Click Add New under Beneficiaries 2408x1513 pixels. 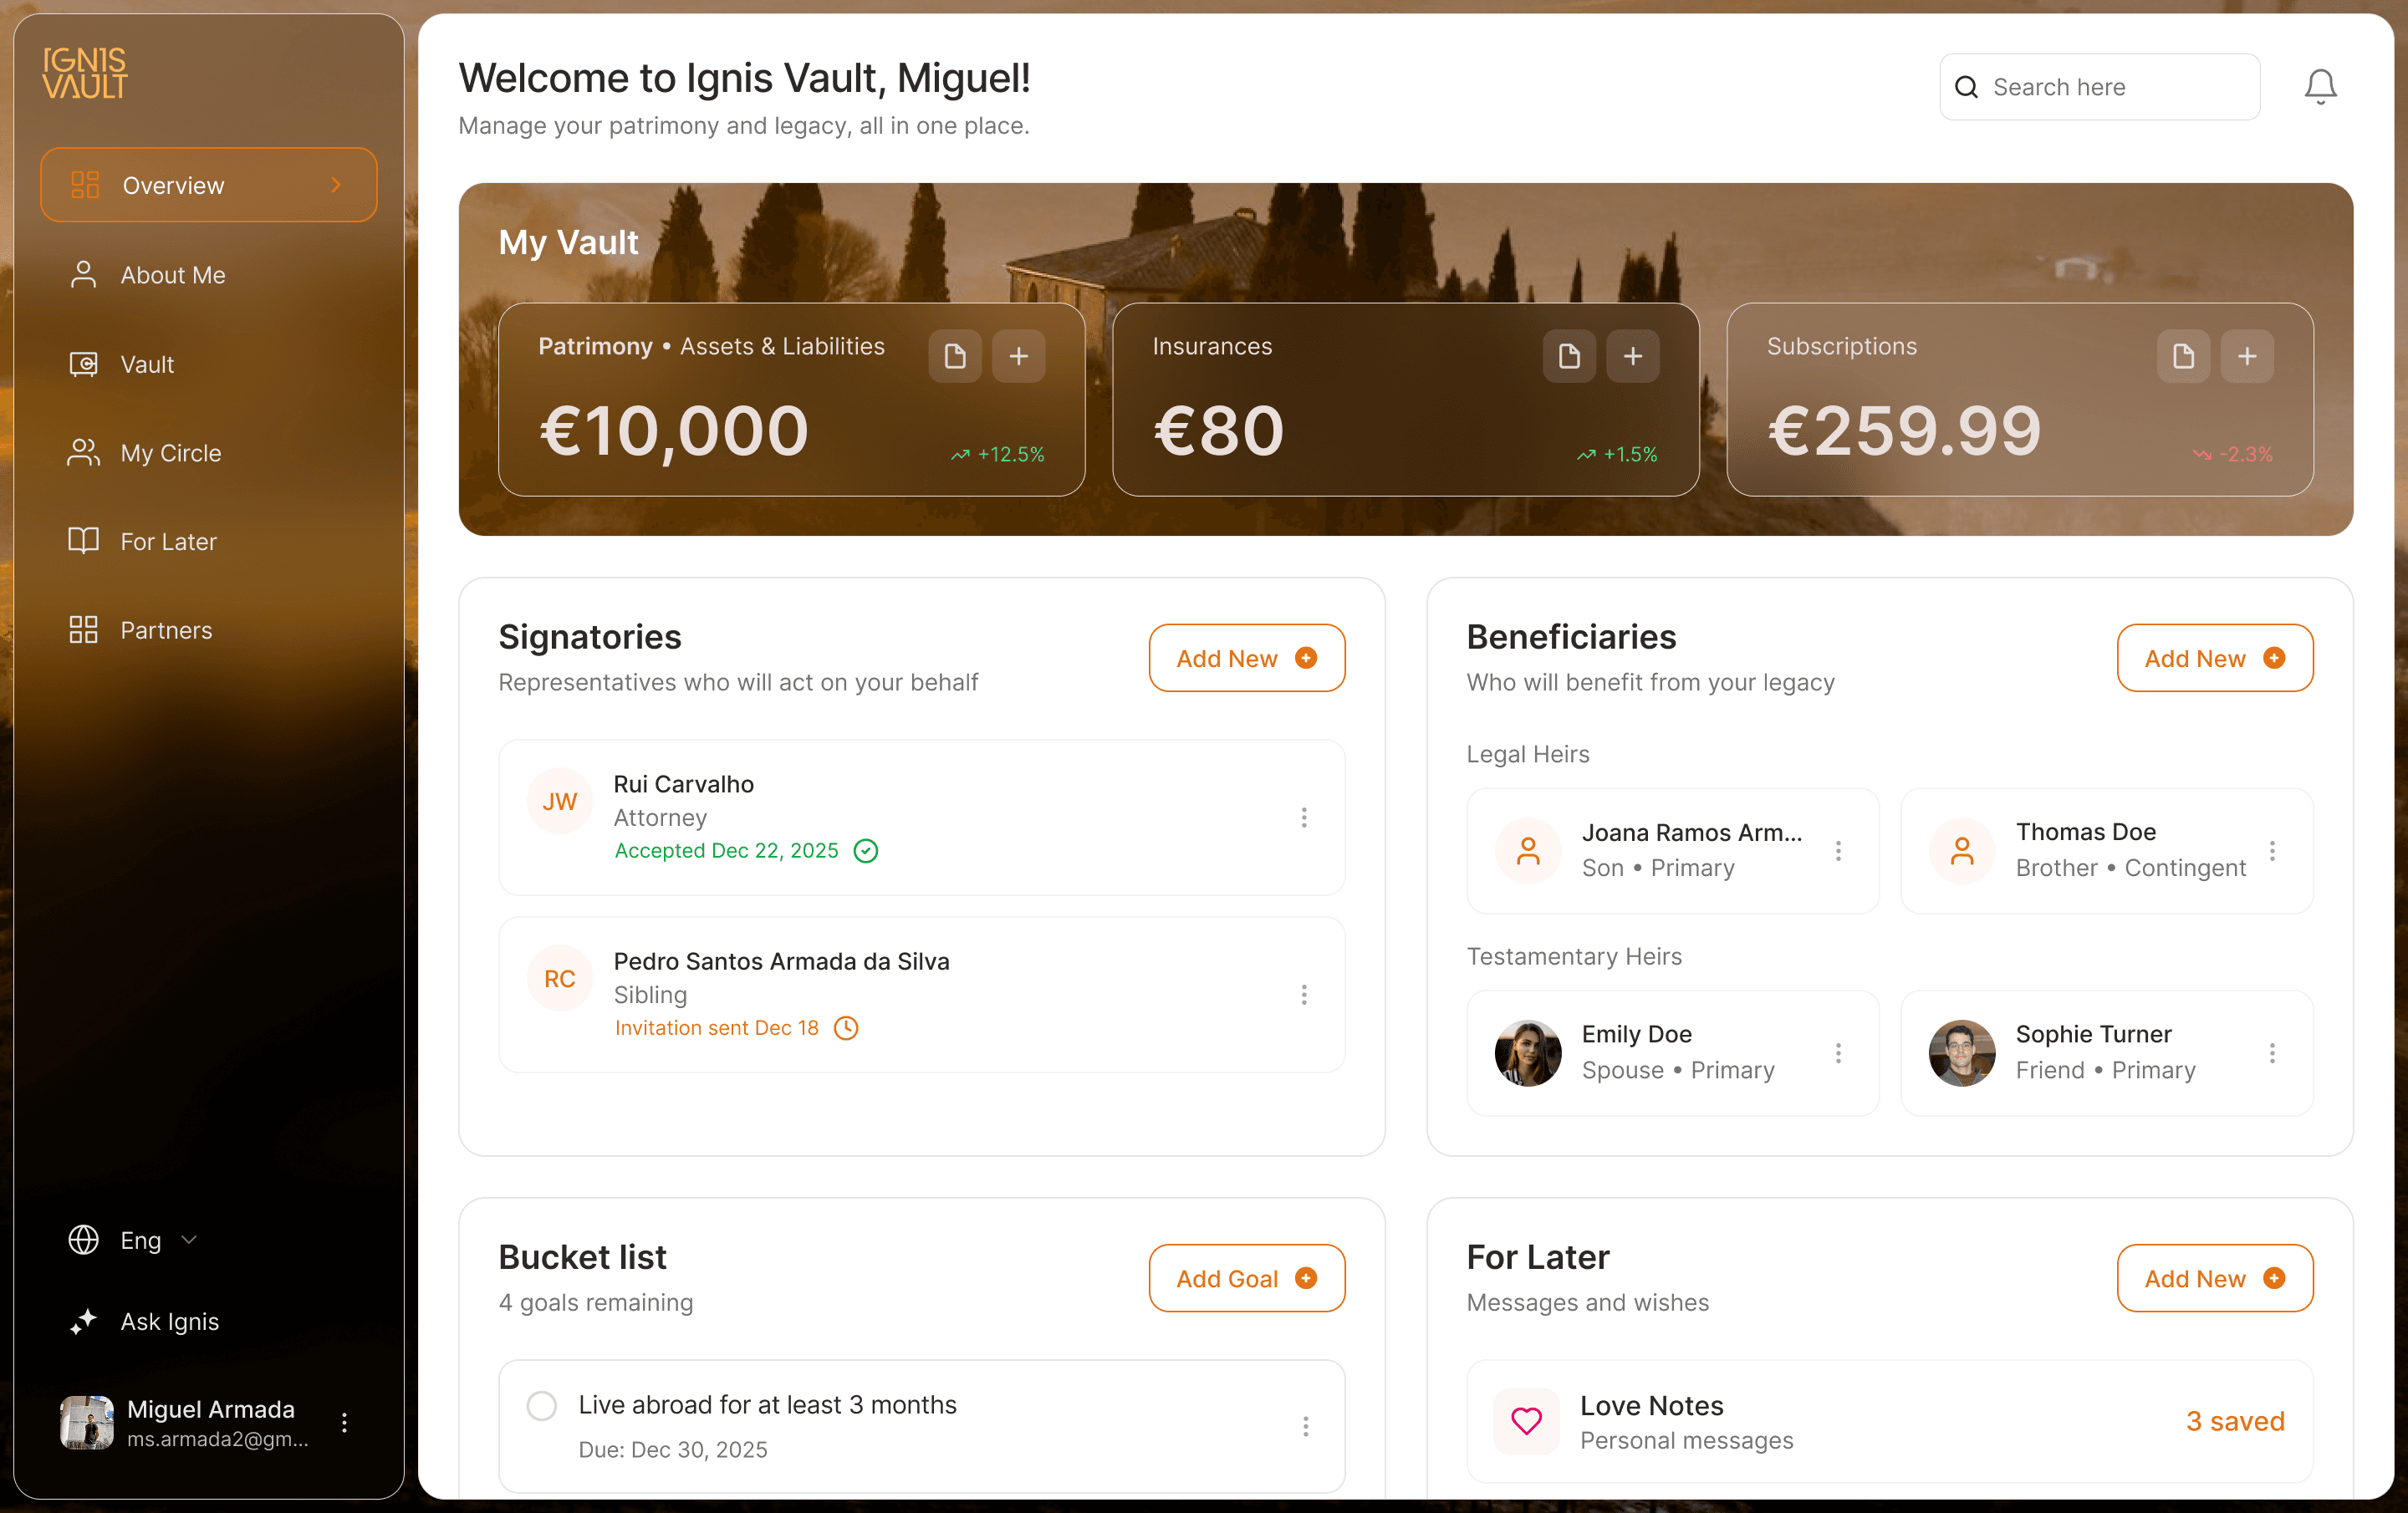click(x=2214, y=658)
